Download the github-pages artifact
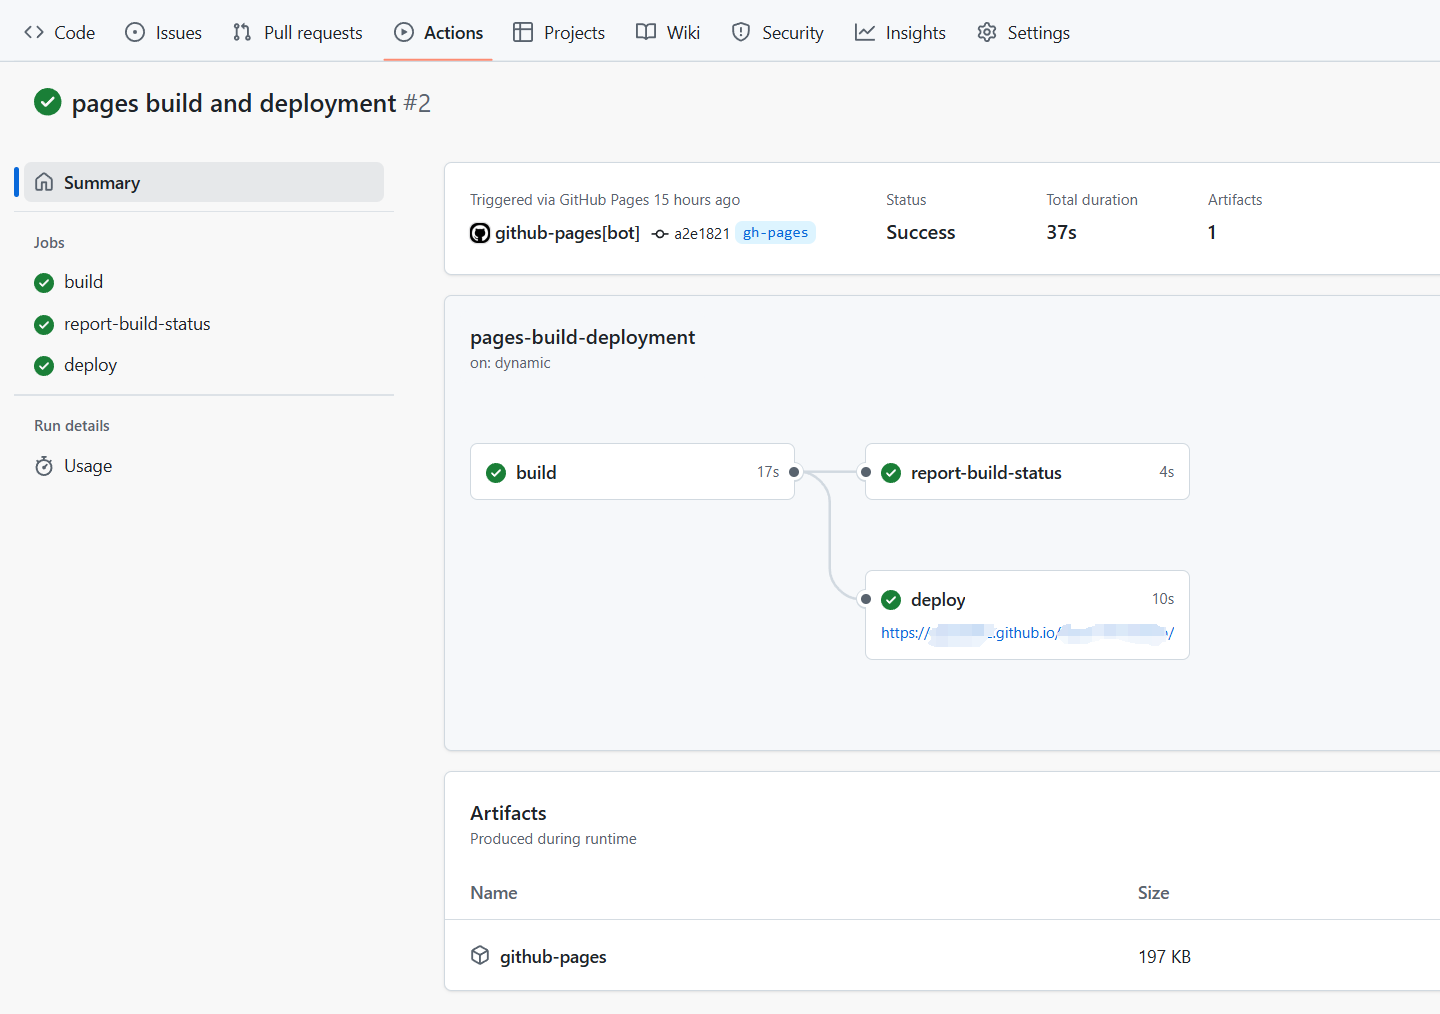Viewport: 1440px width, 1014px height. [x=553, y=957]
